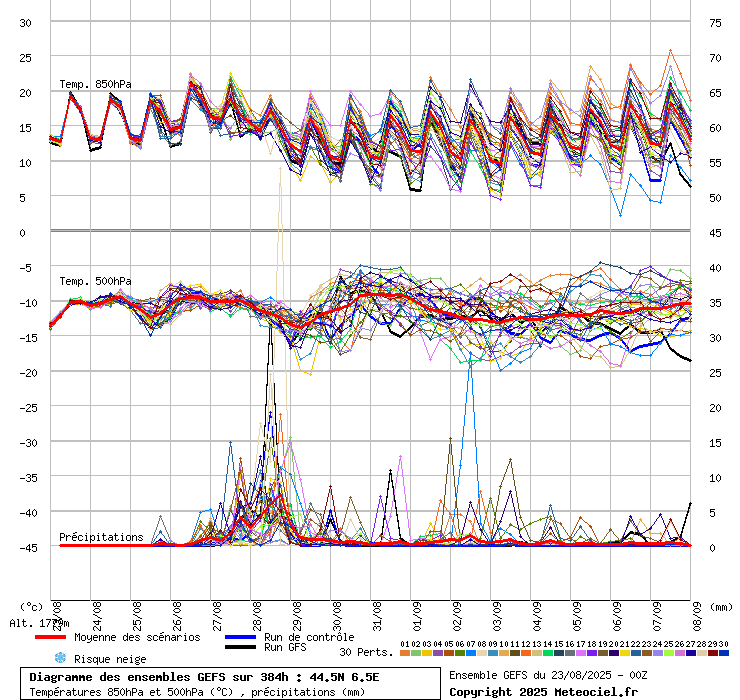This screenshot has width=740, height=700.
Task: Click the 07/09 date axis label
Action: (657, 616)
